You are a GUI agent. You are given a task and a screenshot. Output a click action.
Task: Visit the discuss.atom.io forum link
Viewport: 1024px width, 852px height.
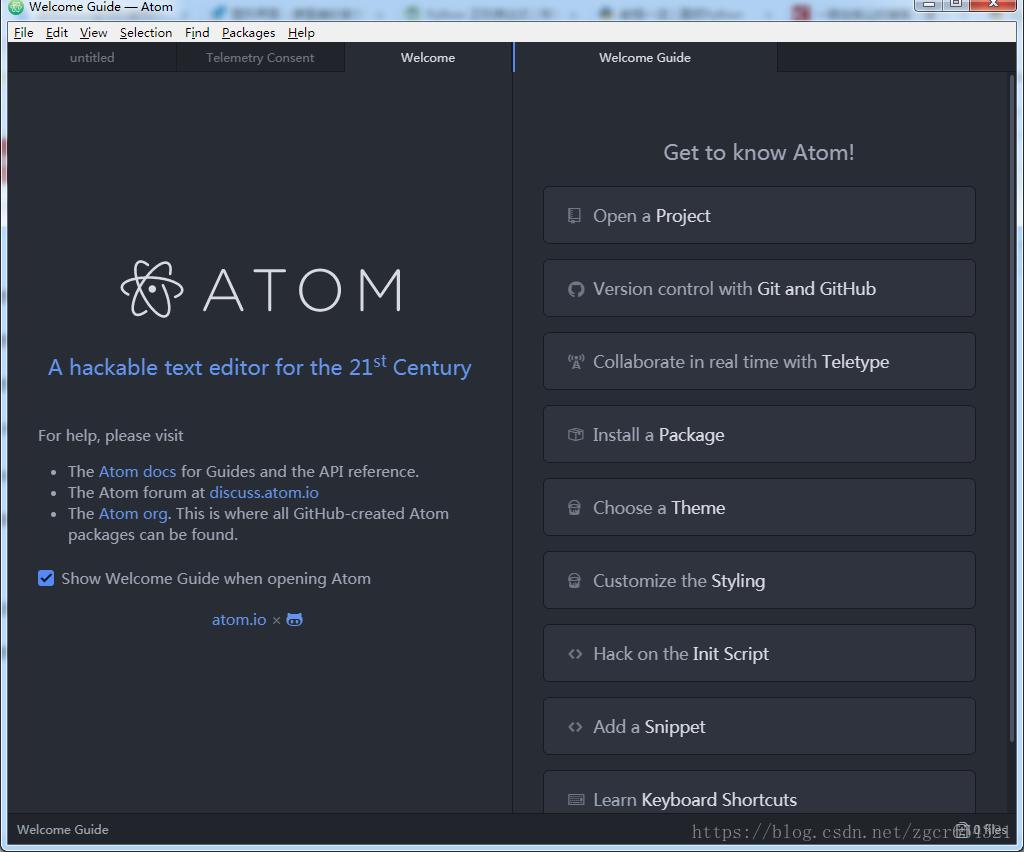coord(264,492)
